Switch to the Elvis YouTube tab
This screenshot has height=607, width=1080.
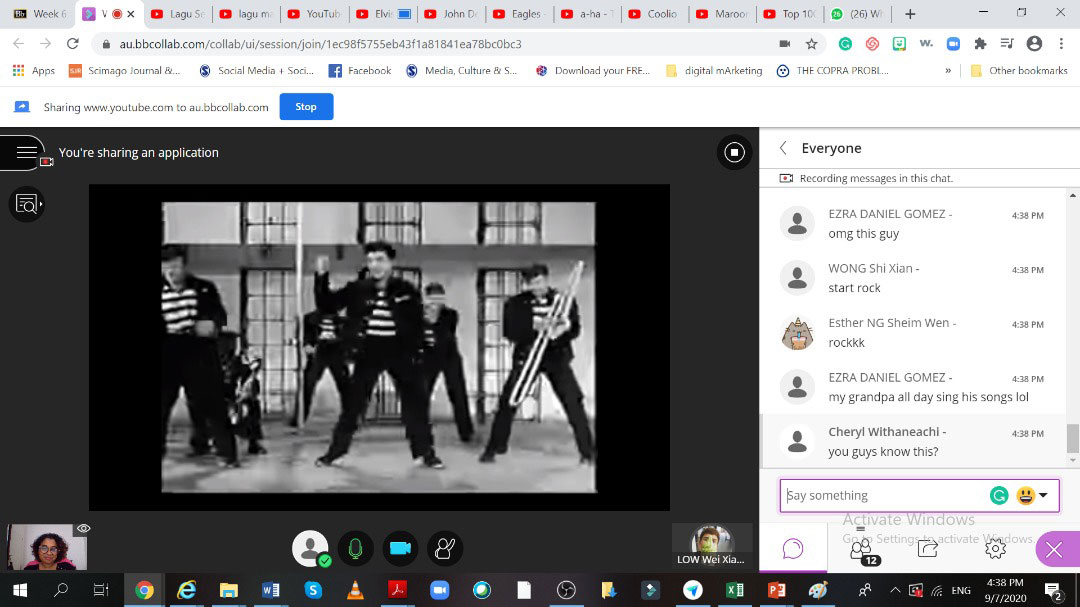pos(383,14)
